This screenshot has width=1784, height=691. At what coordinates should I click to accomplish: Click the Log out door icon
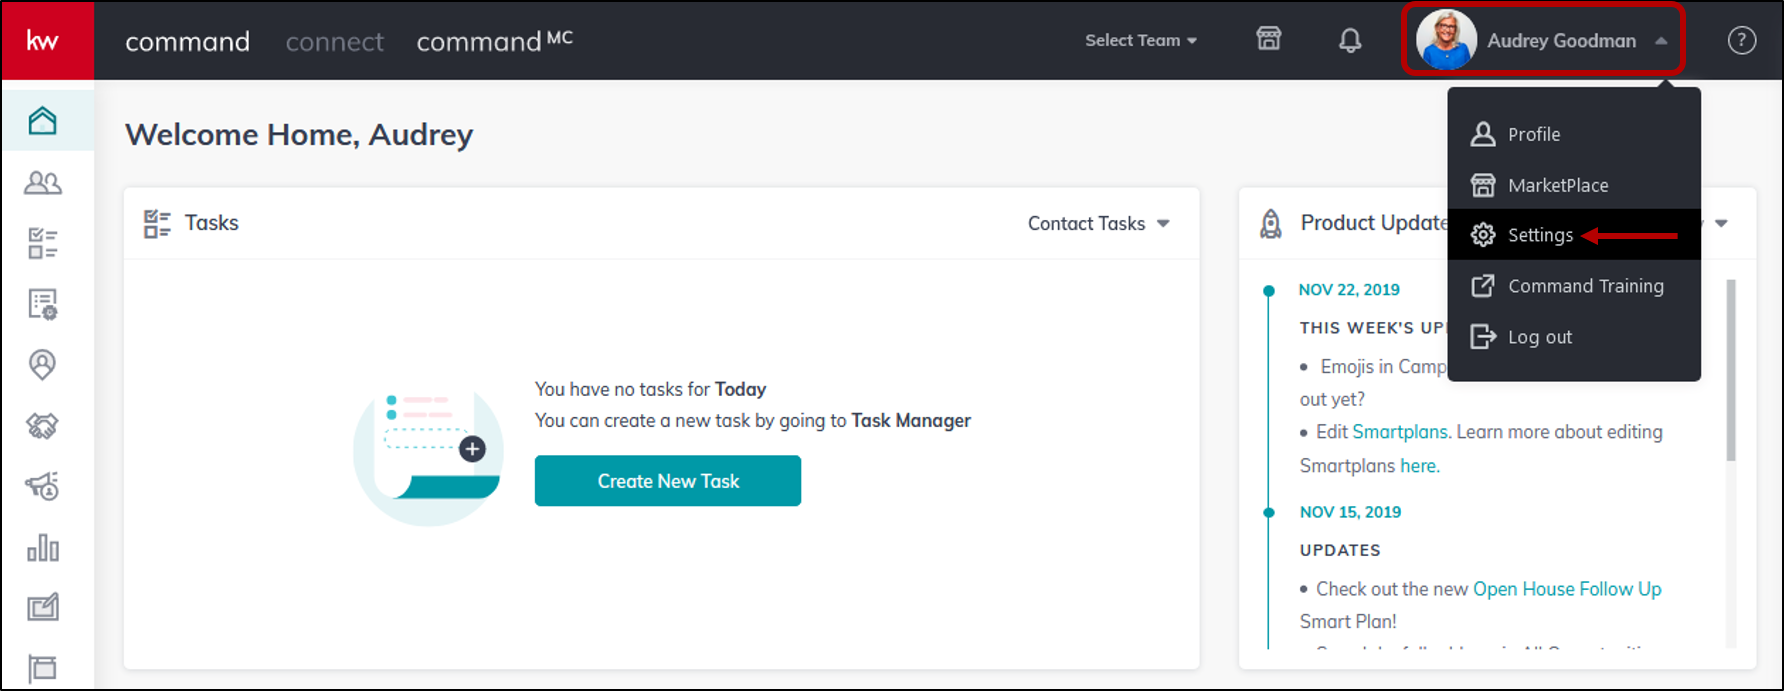click(1483, 337)
